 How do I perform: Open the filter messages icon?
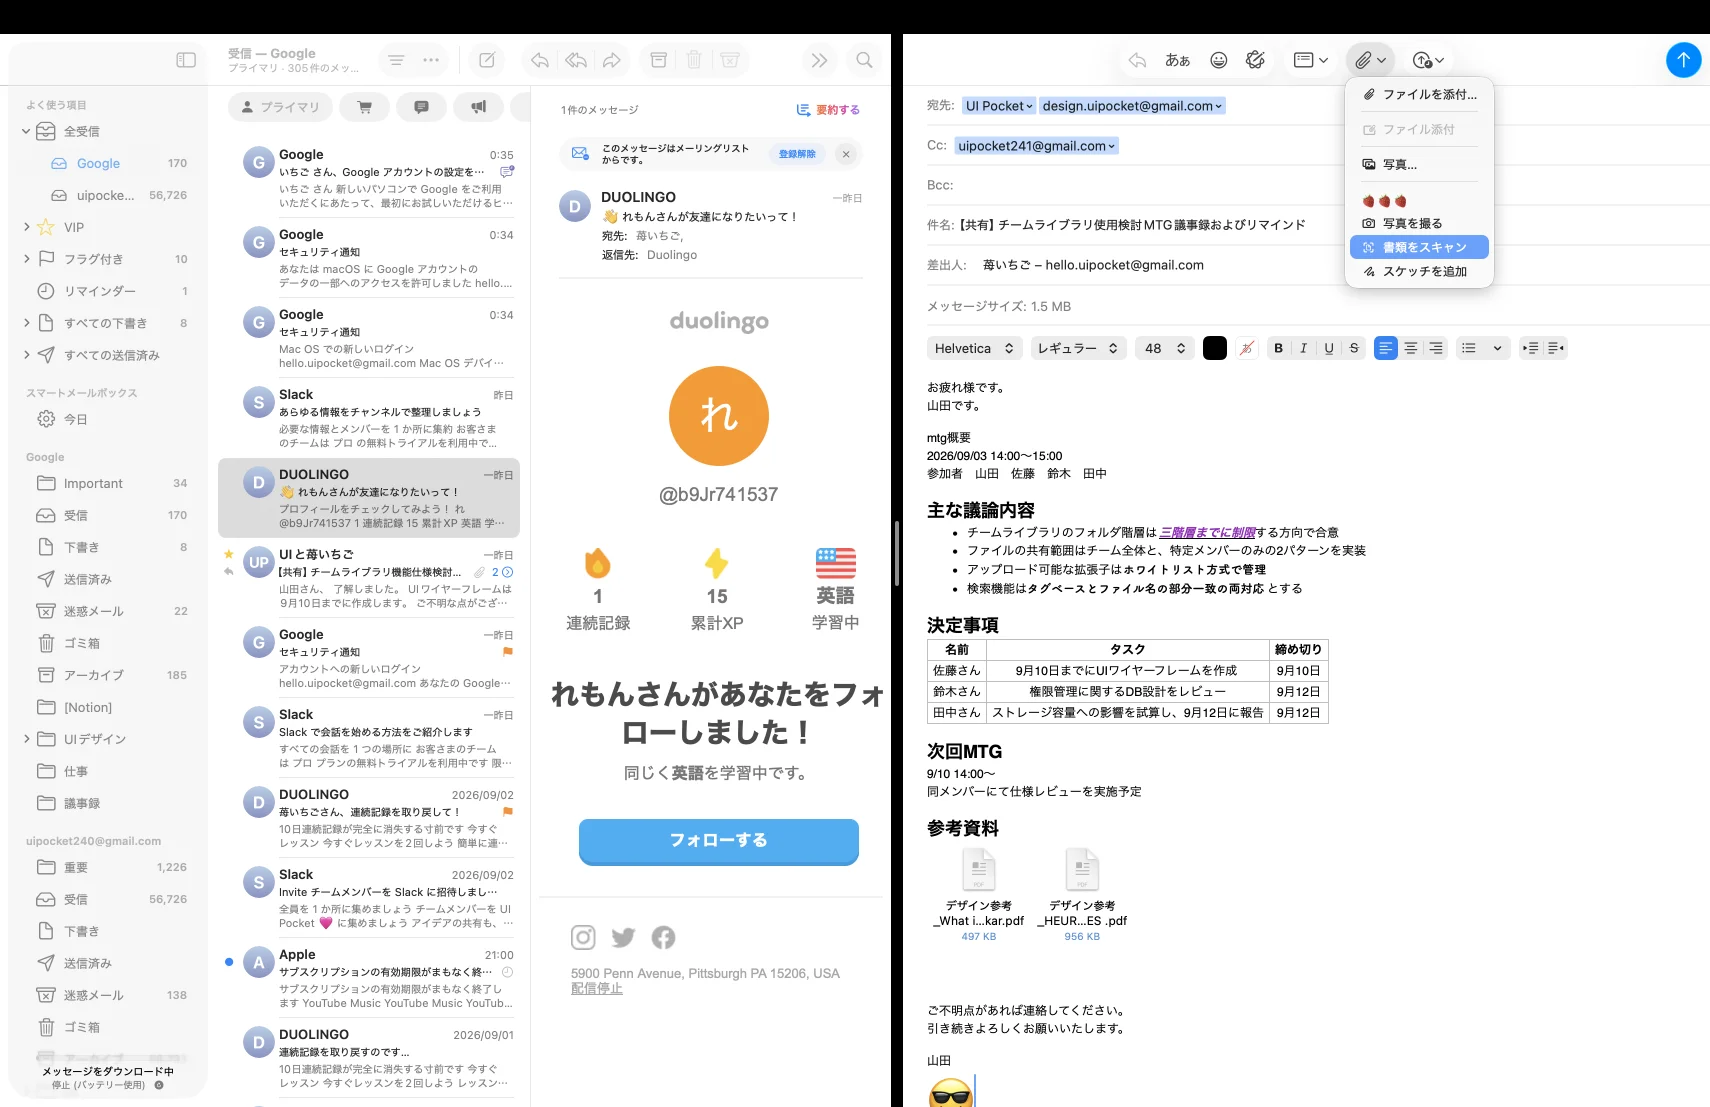coord(396,60)
